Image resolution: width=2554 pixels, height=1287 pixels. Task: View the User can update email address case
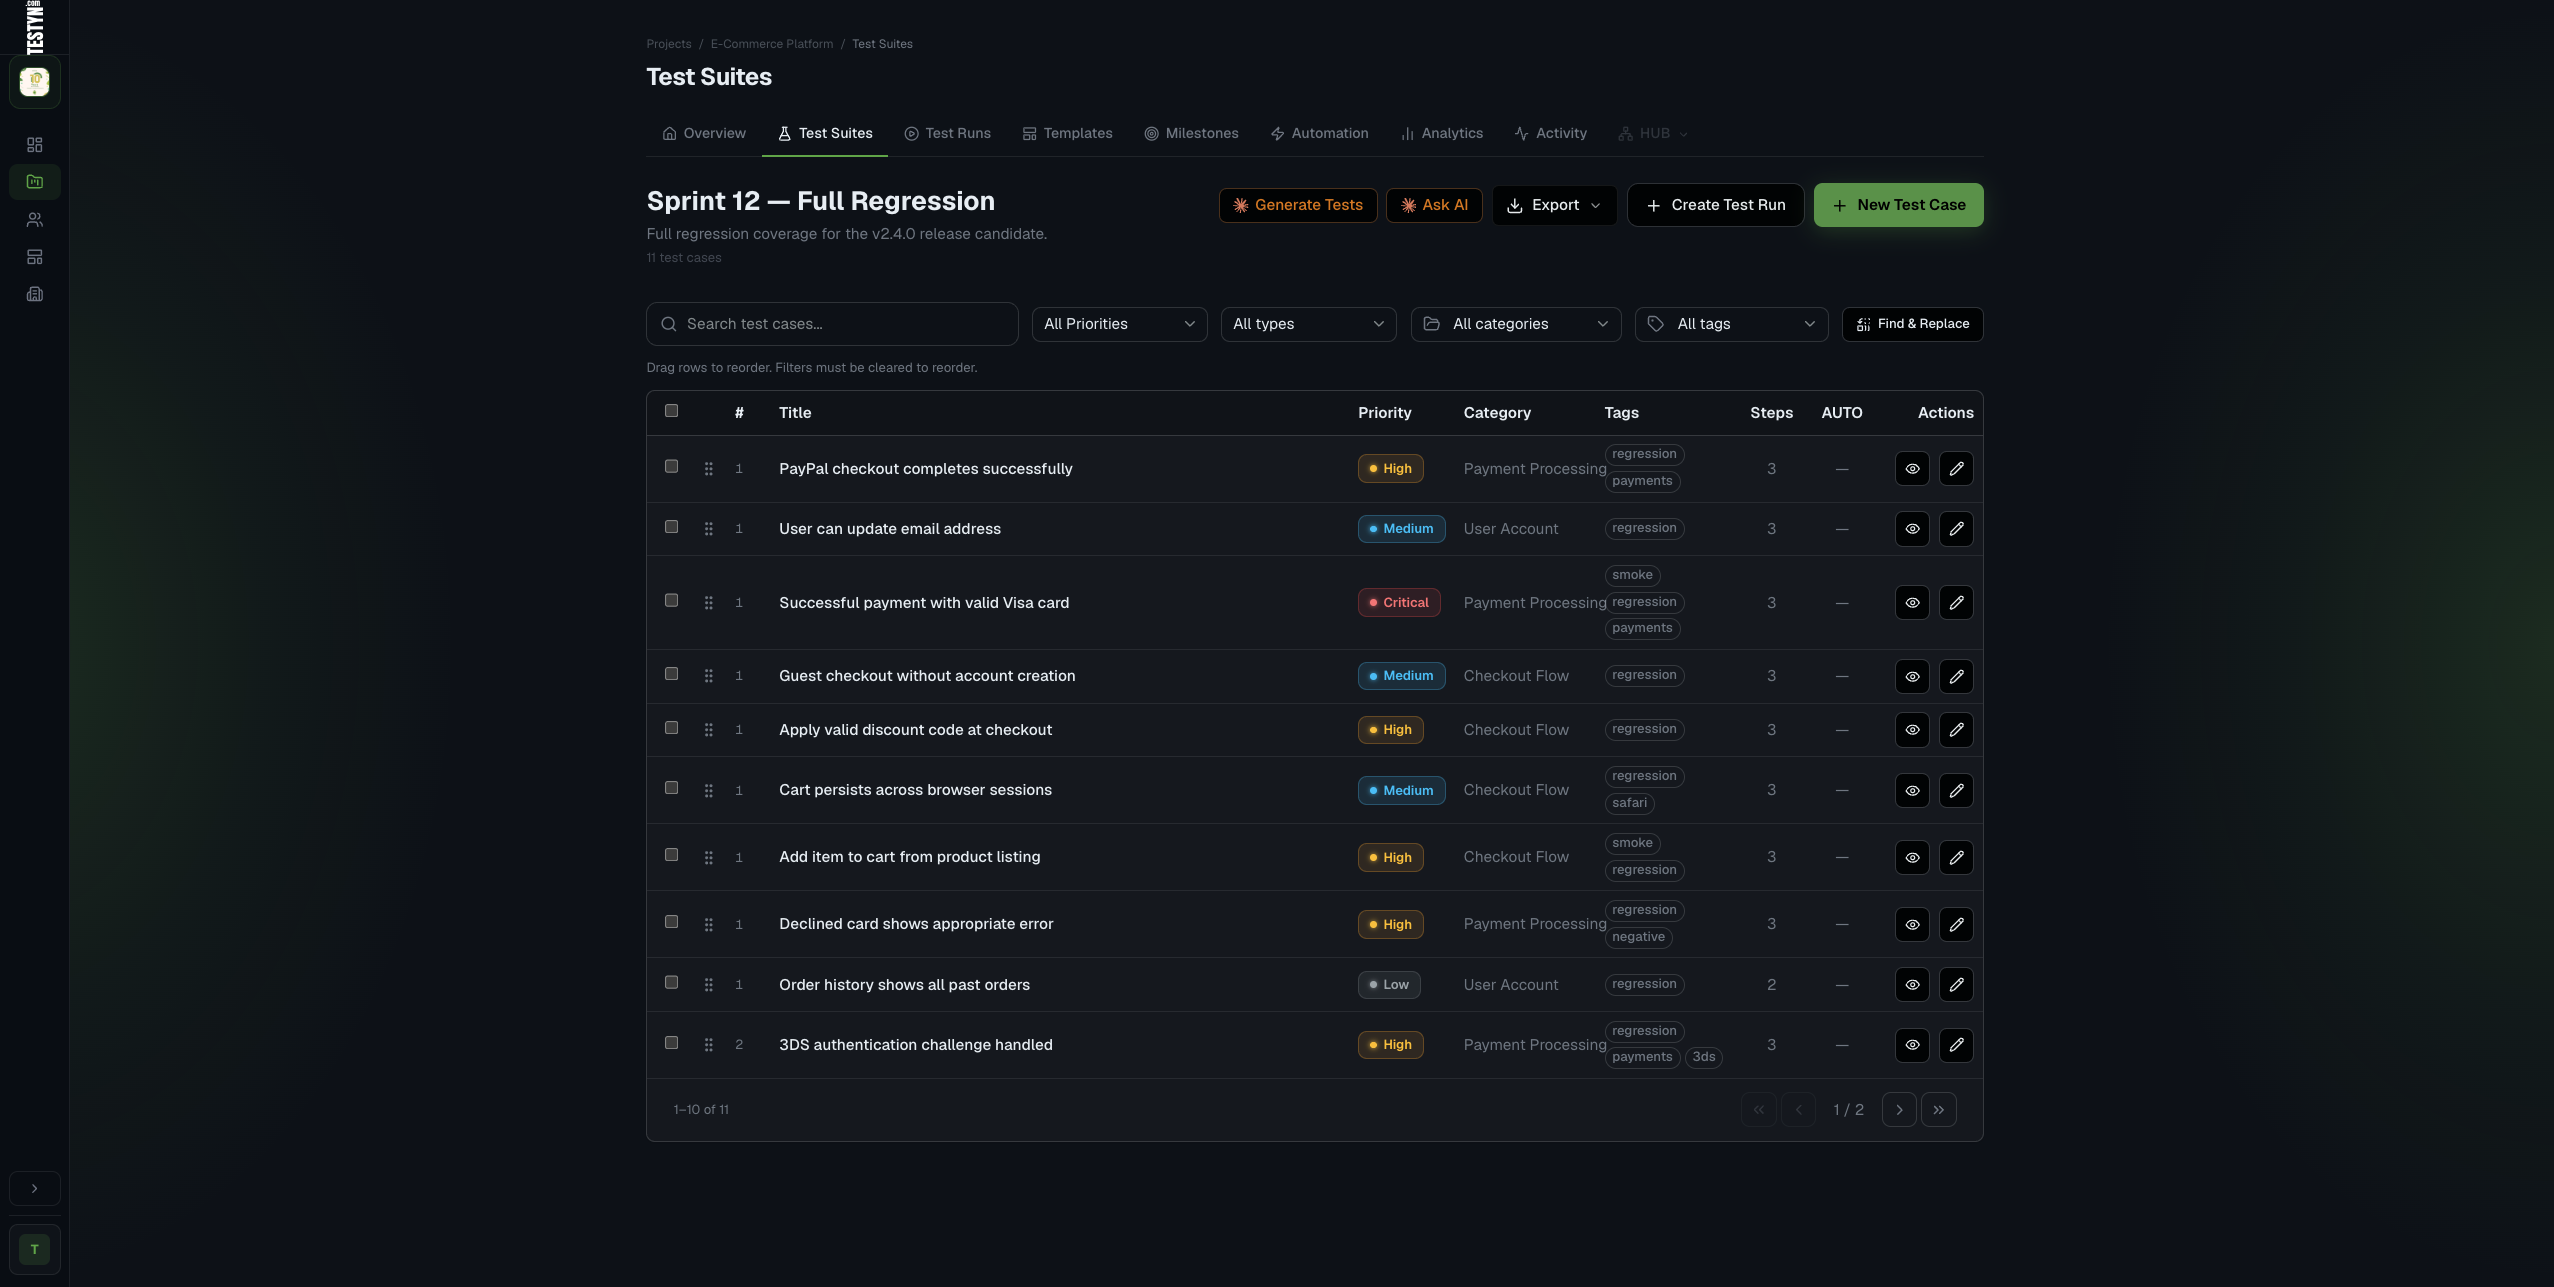[1912, 529]
